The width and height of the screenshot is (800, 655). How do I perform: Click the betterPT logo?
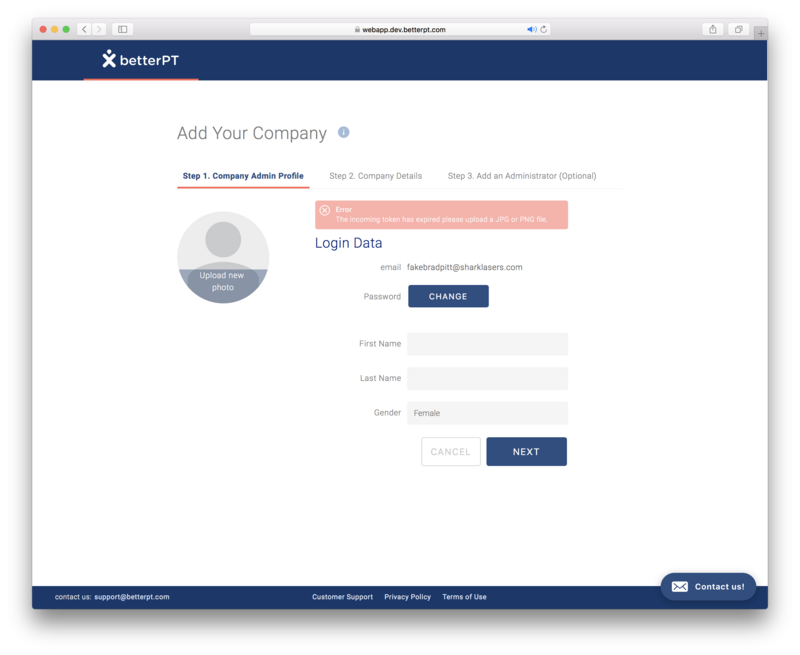point(141,60)
